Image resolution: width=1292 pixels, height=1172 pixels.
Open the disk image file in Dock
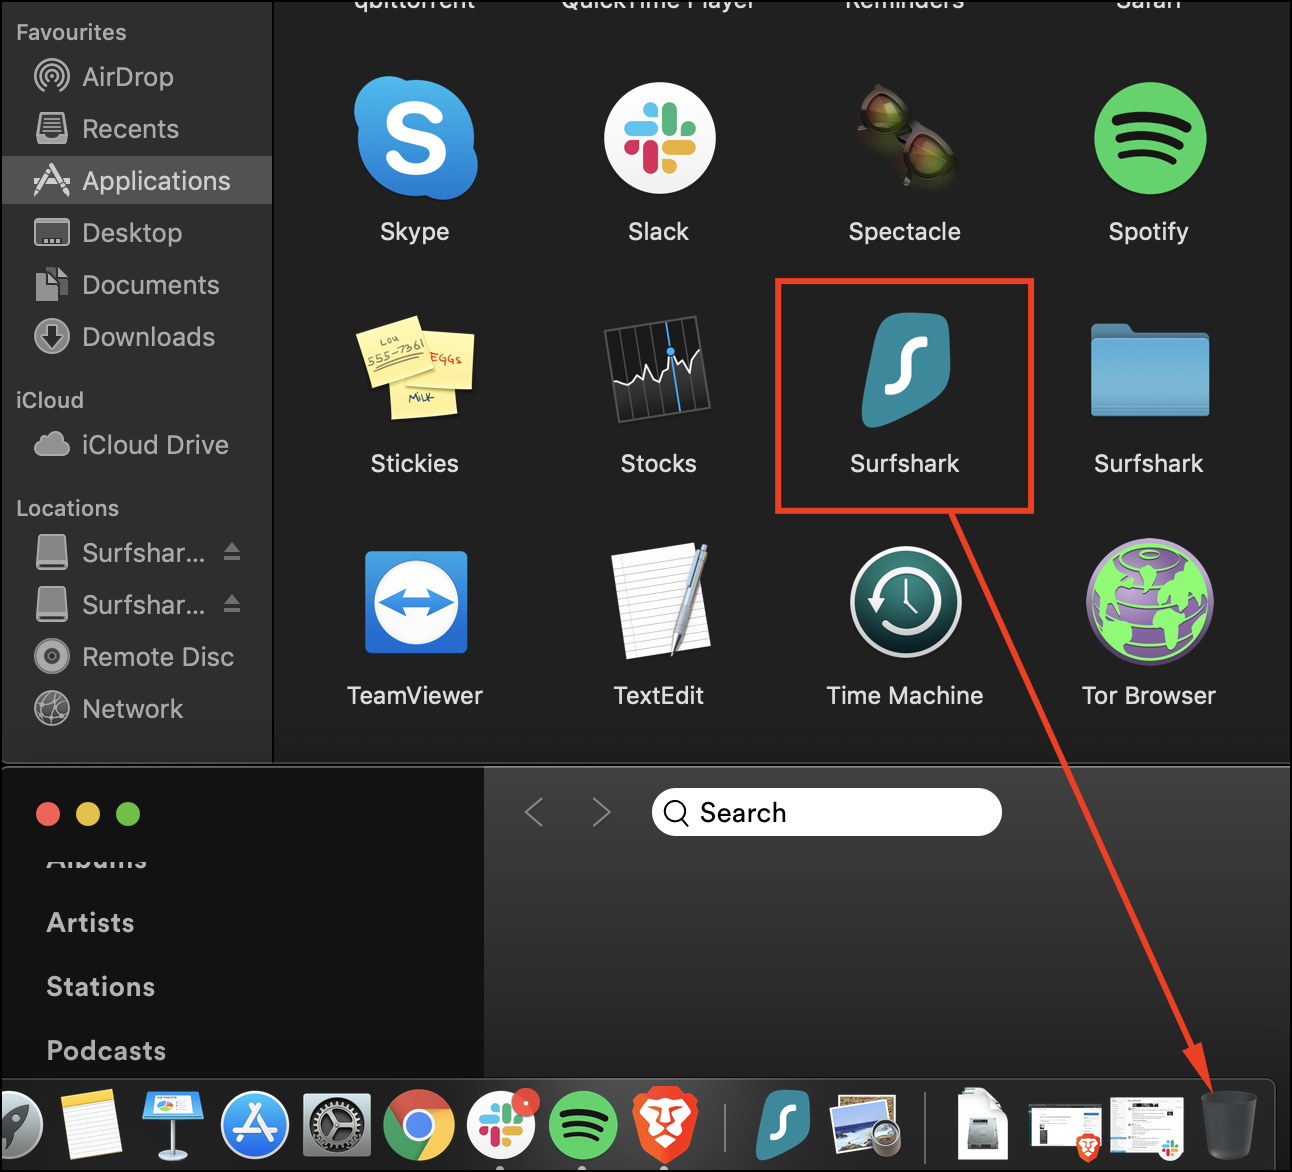tap(983, 1125)
